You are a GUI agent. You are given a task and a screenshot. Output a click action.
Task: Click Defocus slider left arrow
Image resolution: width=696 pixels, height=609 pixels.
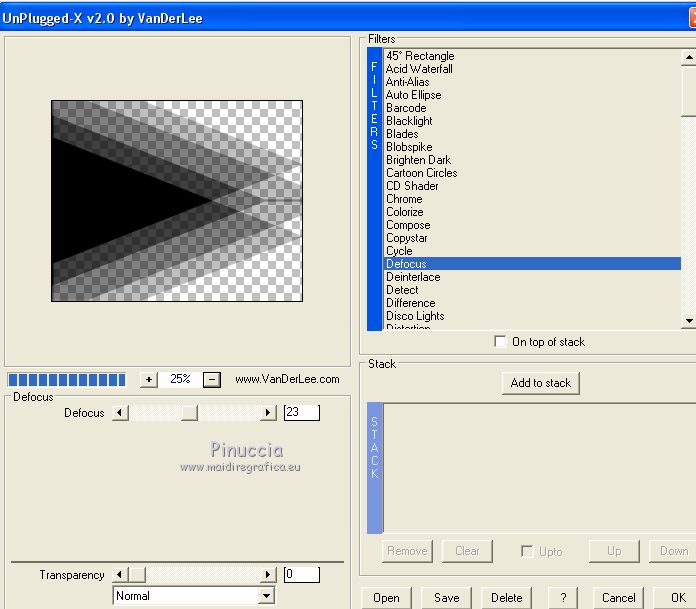coord(120,413)
